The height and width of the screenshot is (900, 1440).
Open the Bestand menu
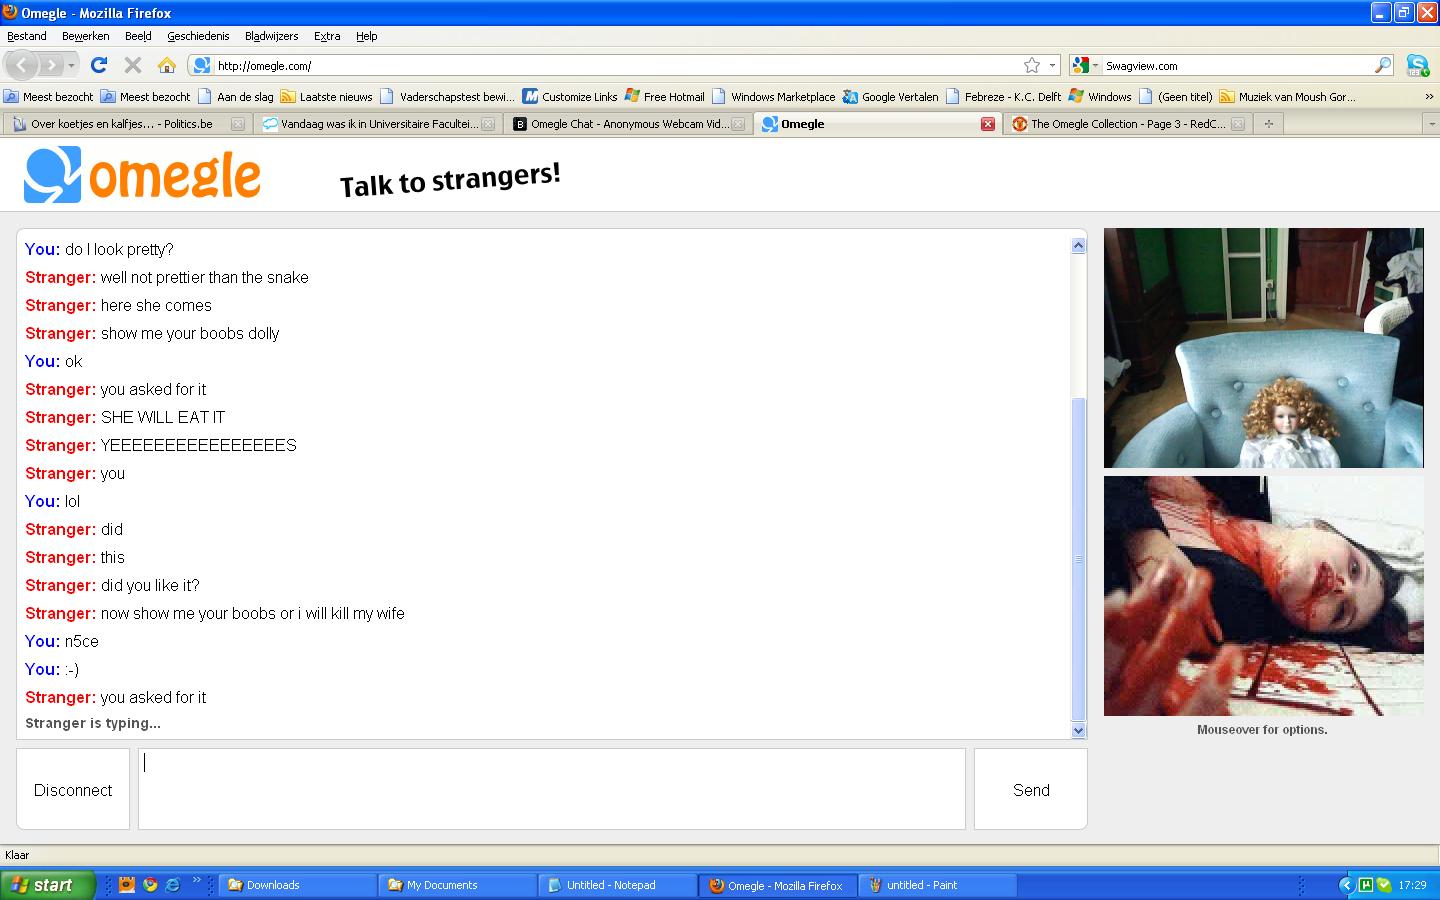tap(27, 36)
